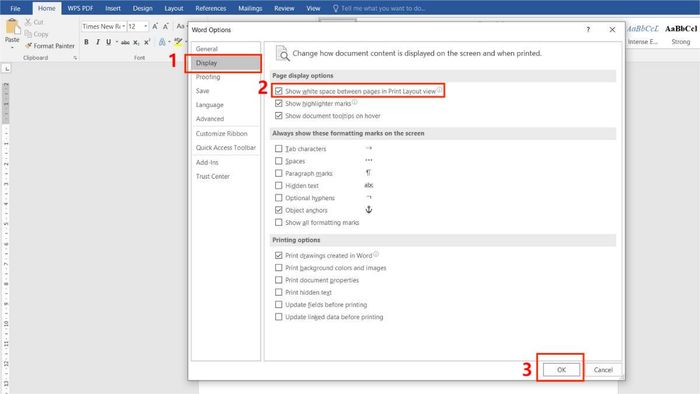Enable Update linked data before printing
Viewport: 700px width, 394px height.
point(279,317)
